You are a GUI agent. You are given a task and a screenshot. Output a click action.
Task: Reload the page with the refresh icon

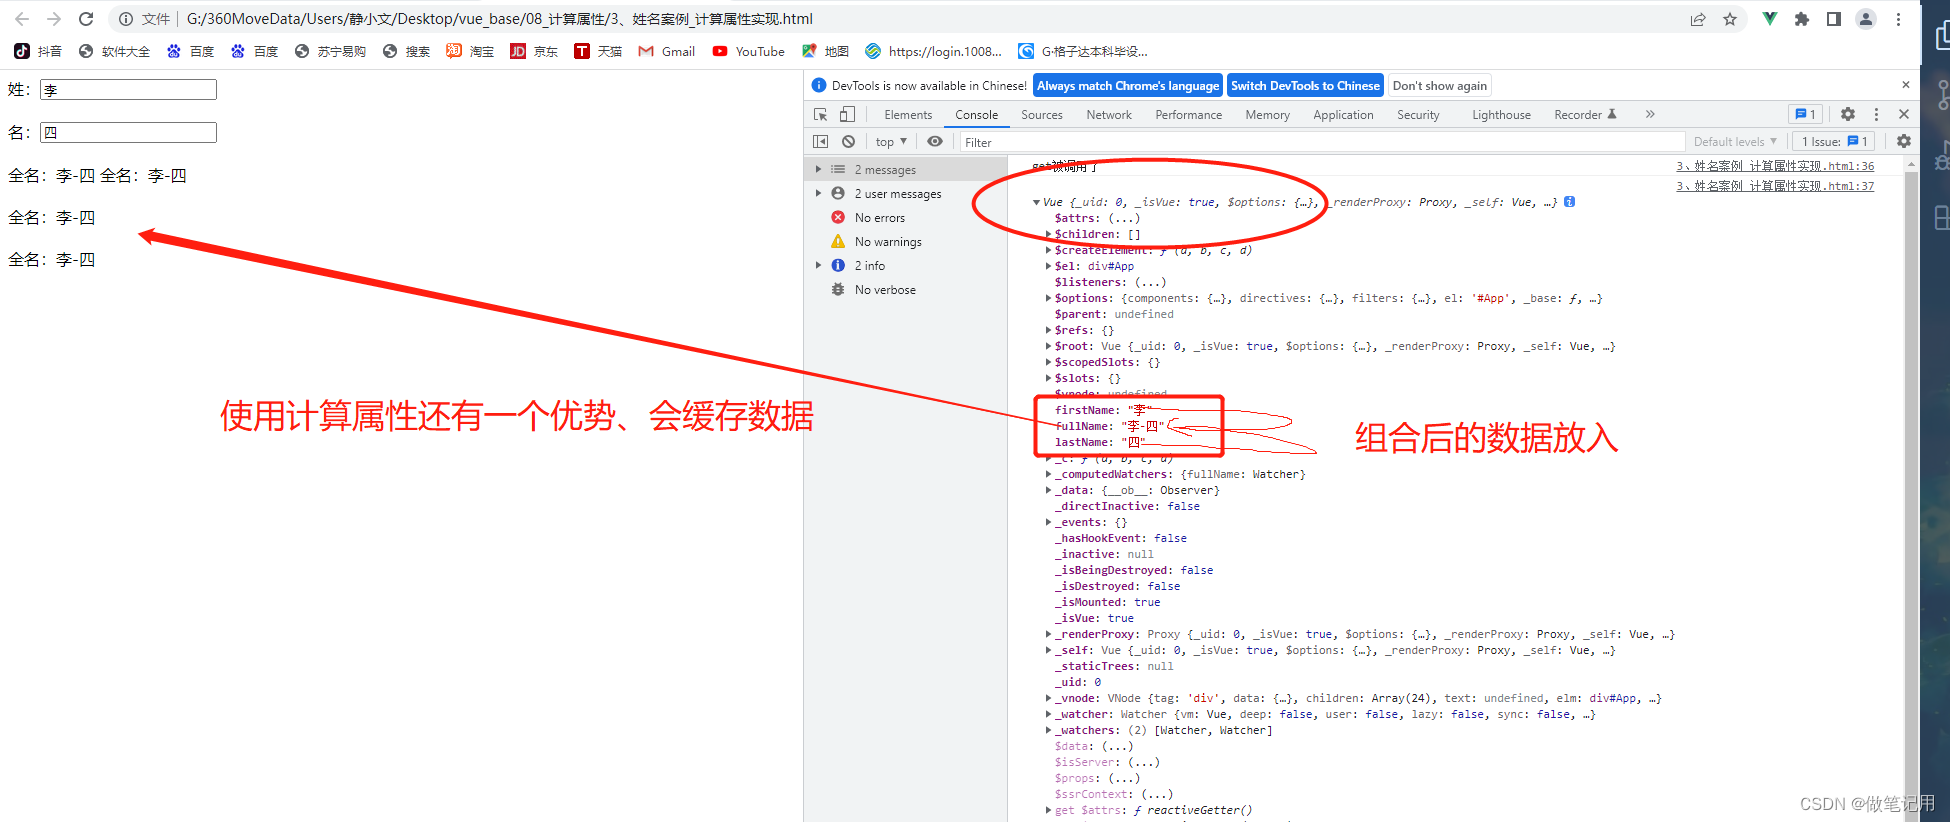coord(86,19)
